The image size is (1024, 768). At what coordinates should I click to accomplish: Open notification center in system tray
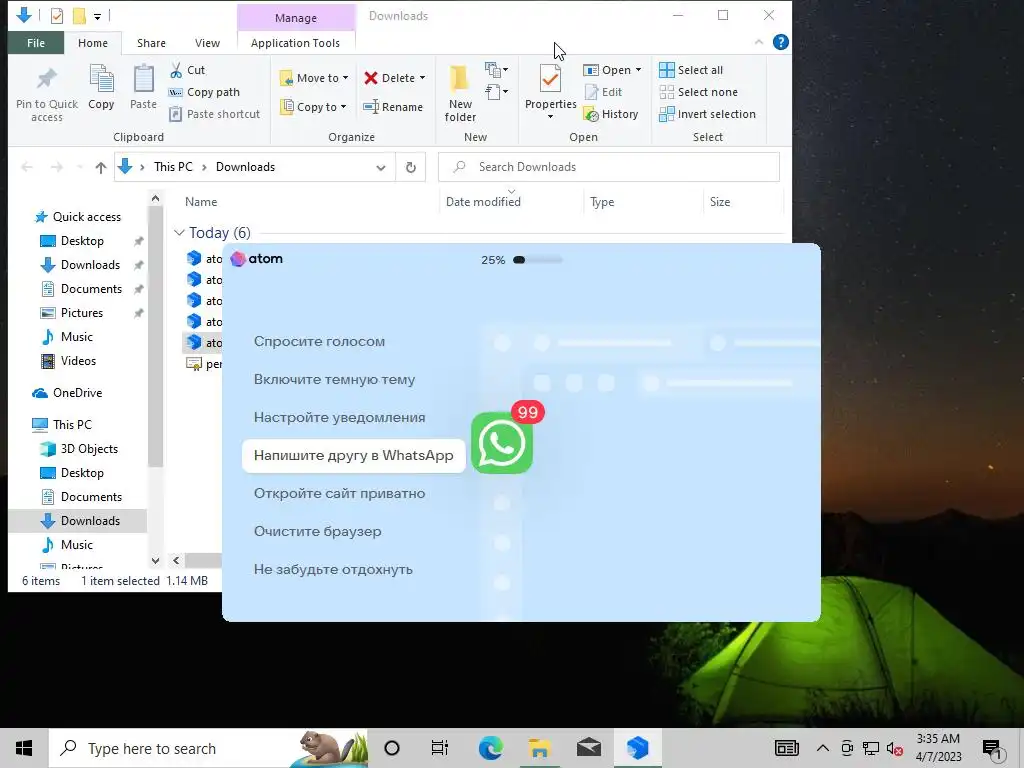(x=991, y=748)
